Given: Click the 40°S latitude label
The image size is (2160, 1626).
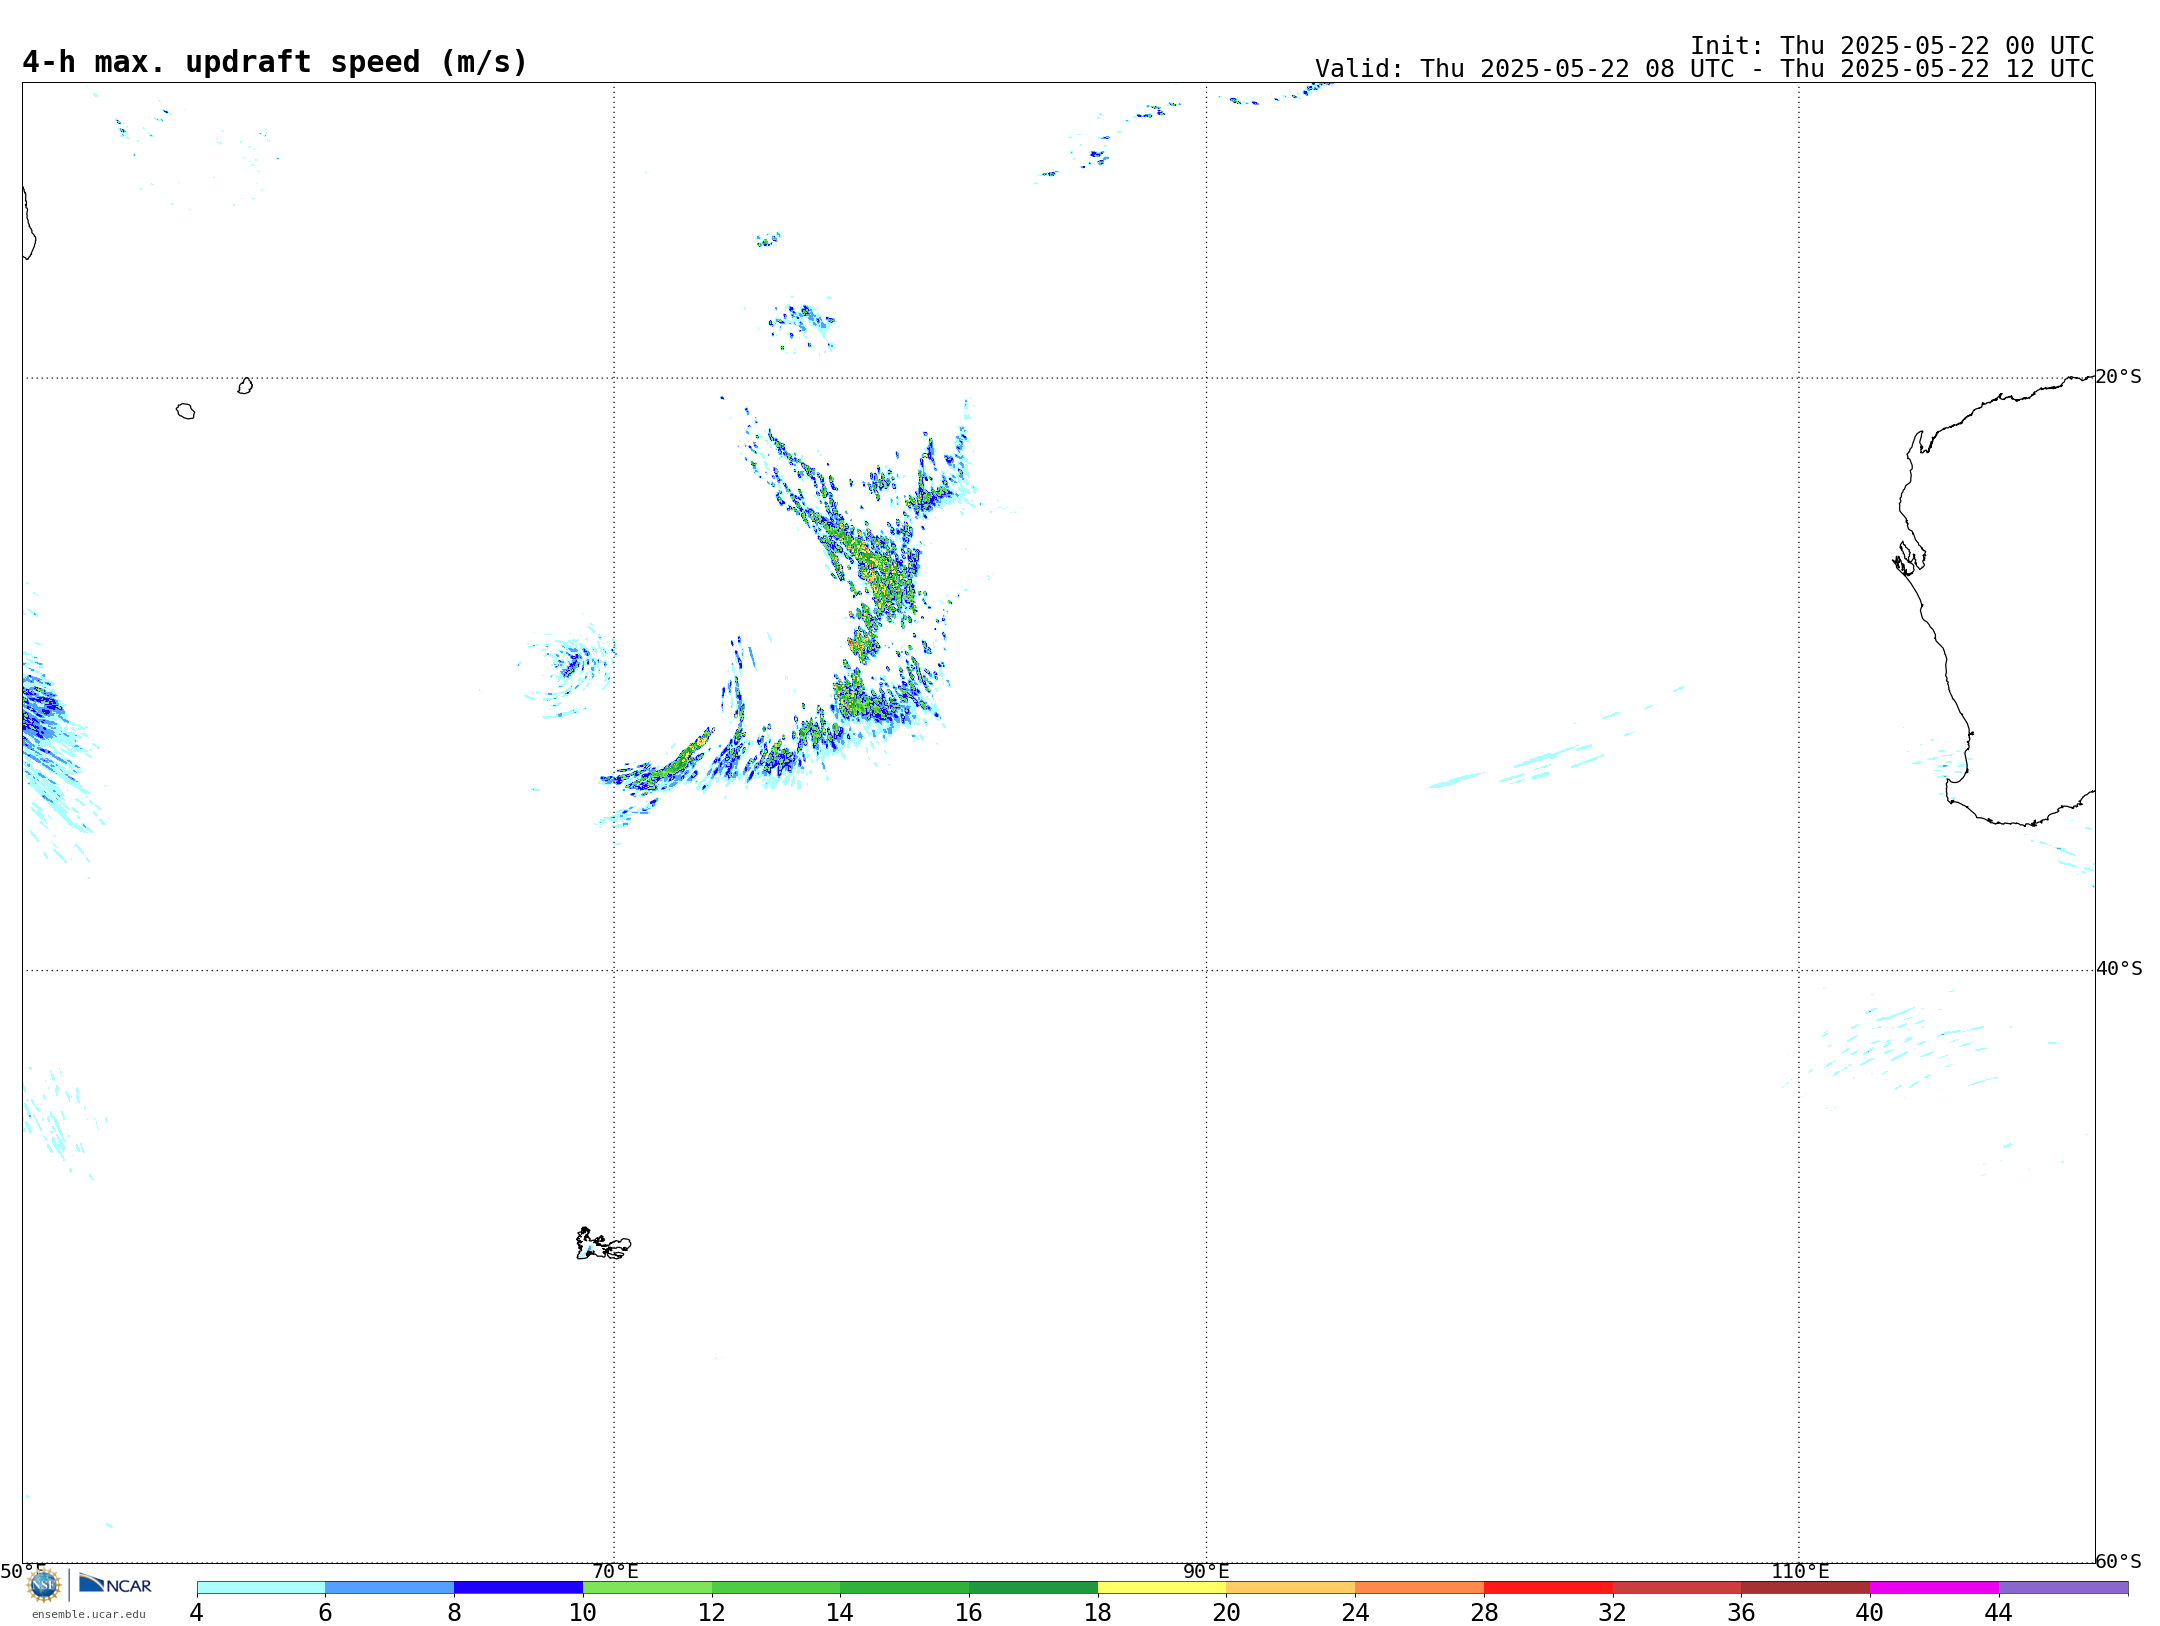Looking at the screenshot, I should click(x=2119, y=969).
